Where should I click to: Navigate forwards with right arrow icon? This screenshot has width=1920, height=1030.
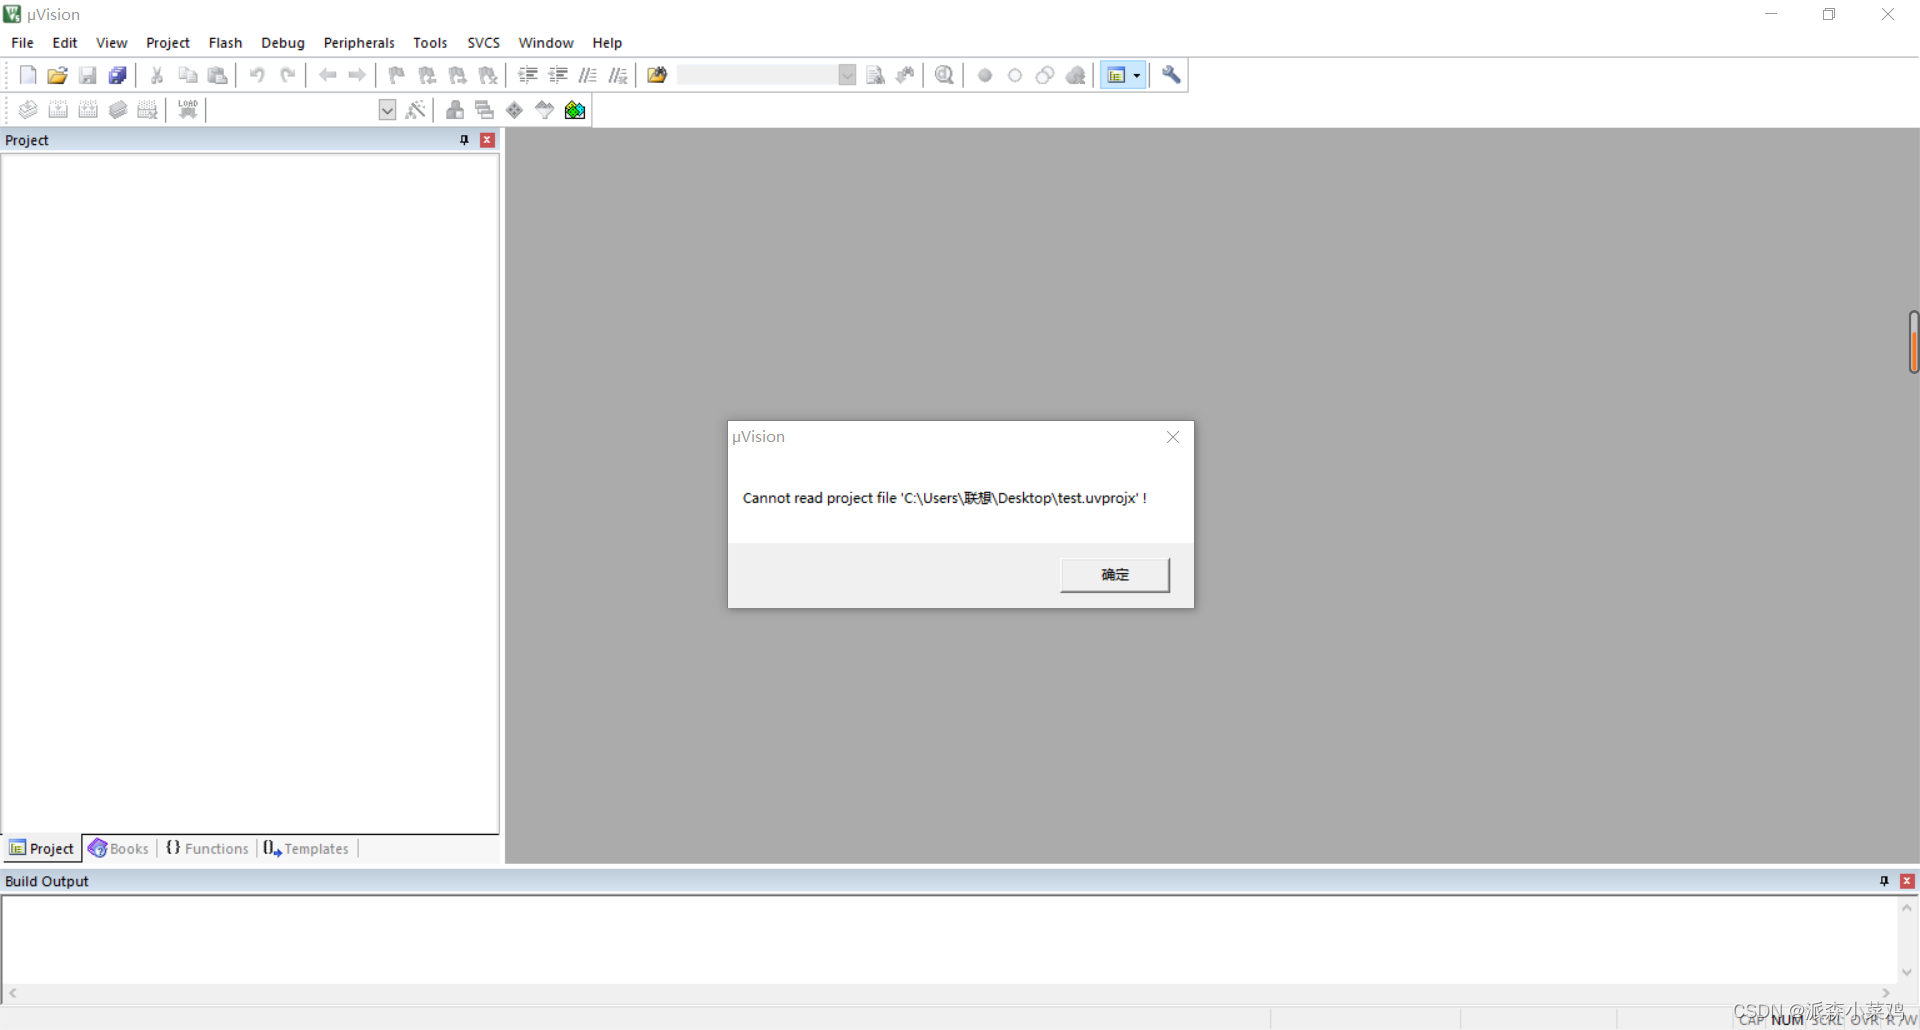357,75
